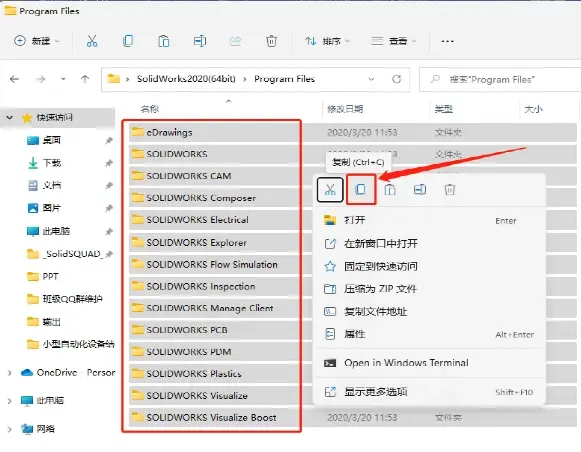Open PPT folder in sidebar

tap(43, 277)
